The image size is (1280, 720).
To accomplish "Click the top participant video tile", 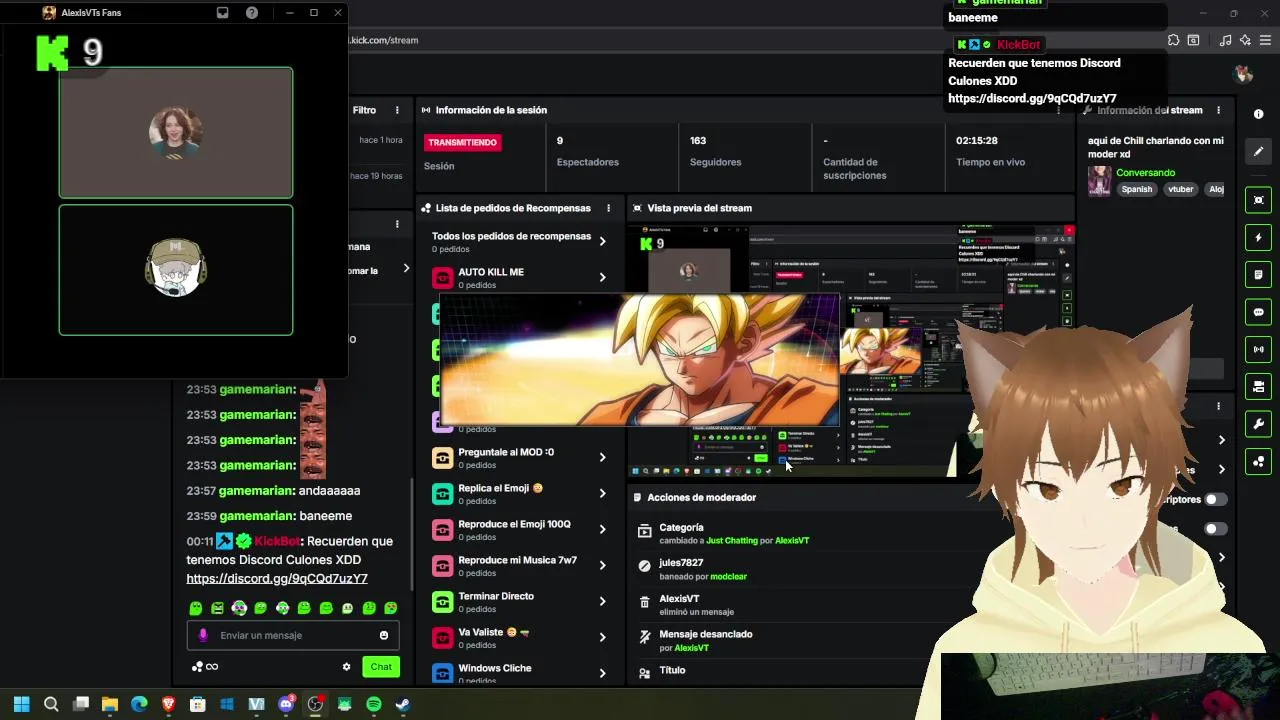I will (x=176, y=132).
